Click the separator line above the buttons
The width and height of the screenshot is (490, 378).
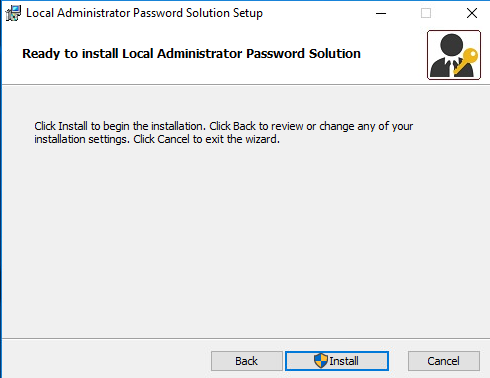pyautogui.click(x=246, y=339)
